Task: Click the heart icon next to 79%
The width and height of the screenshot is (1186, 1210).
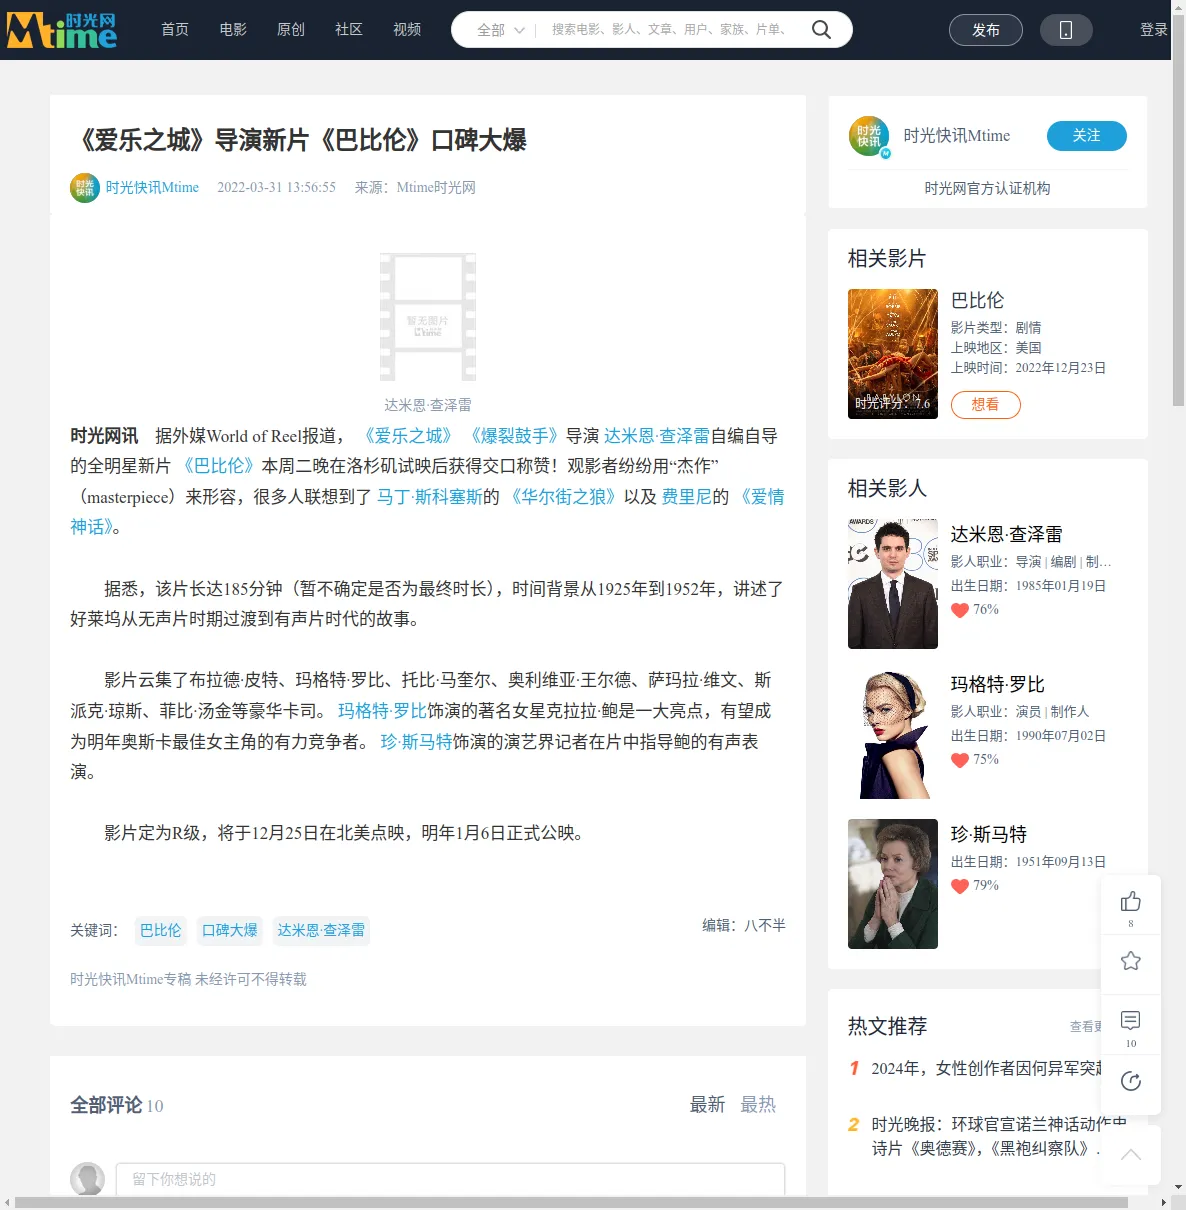Action: click(960, 886)
